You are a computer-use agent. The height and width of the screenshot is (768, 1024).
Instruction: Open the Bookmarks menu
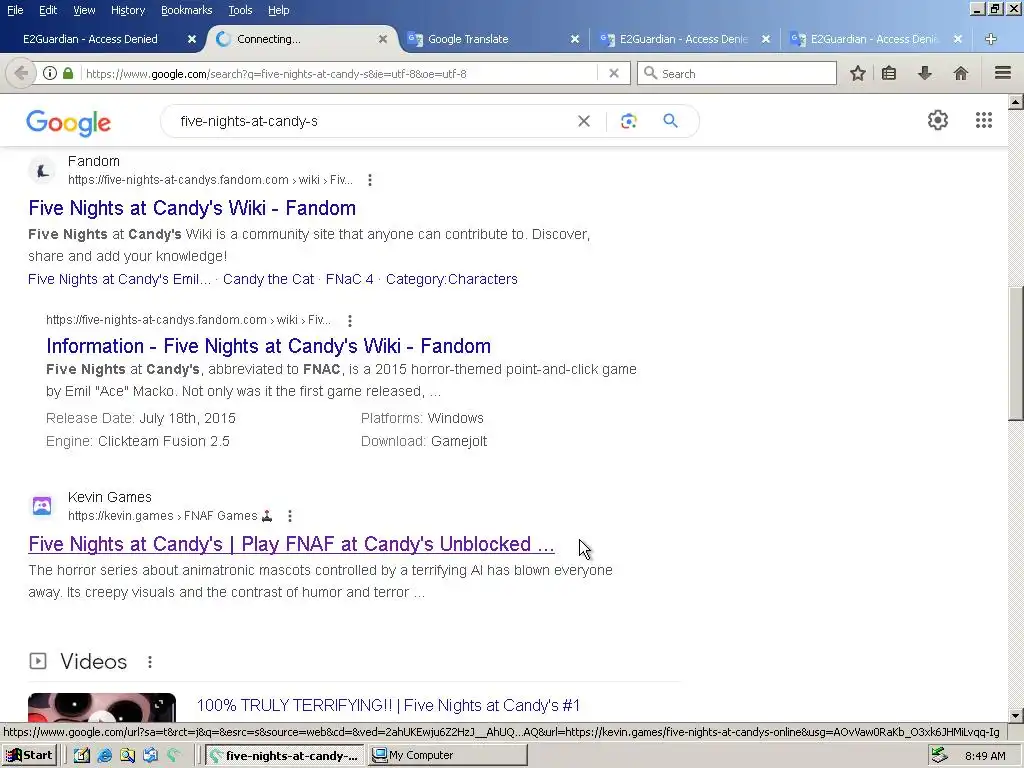[186, 10]
